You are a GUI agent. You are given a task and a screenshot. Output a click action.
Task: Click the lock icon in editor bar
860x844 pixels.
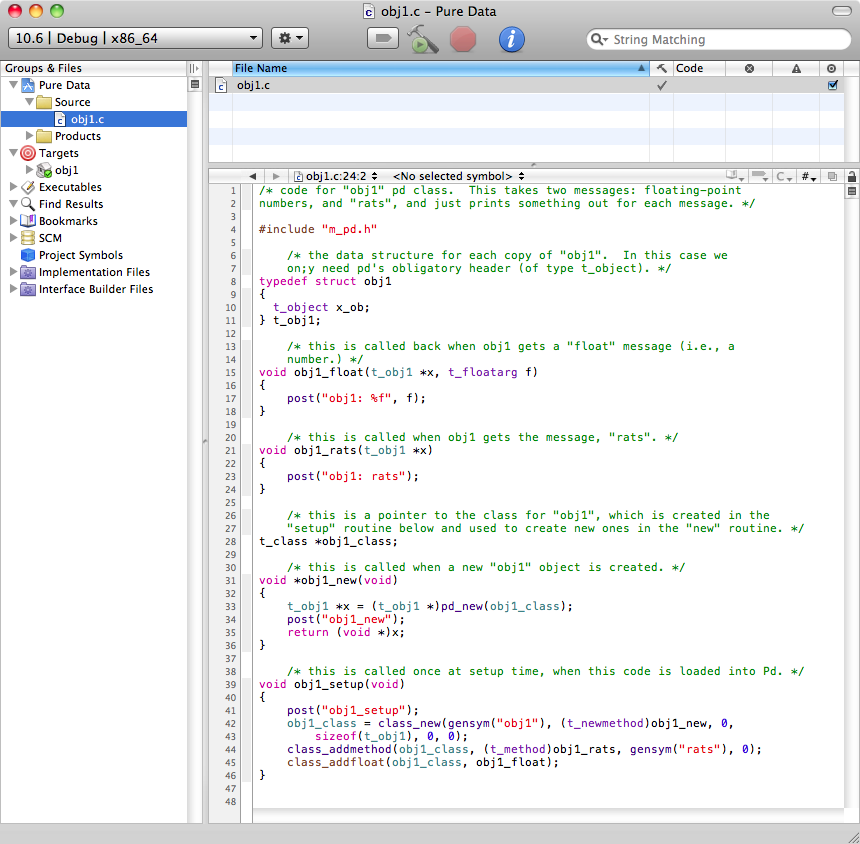click(x=851, y=176)
